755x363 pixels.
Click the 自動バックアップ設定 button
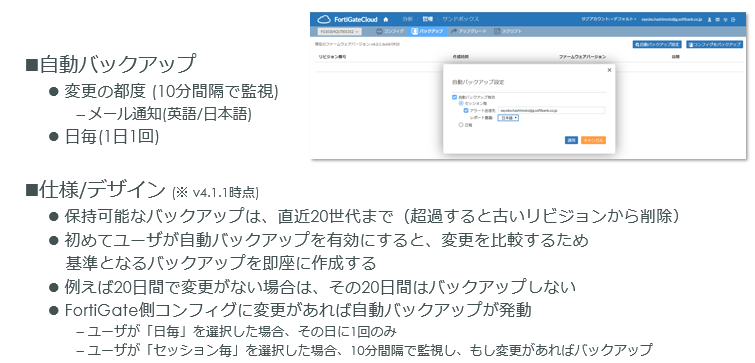657,44
